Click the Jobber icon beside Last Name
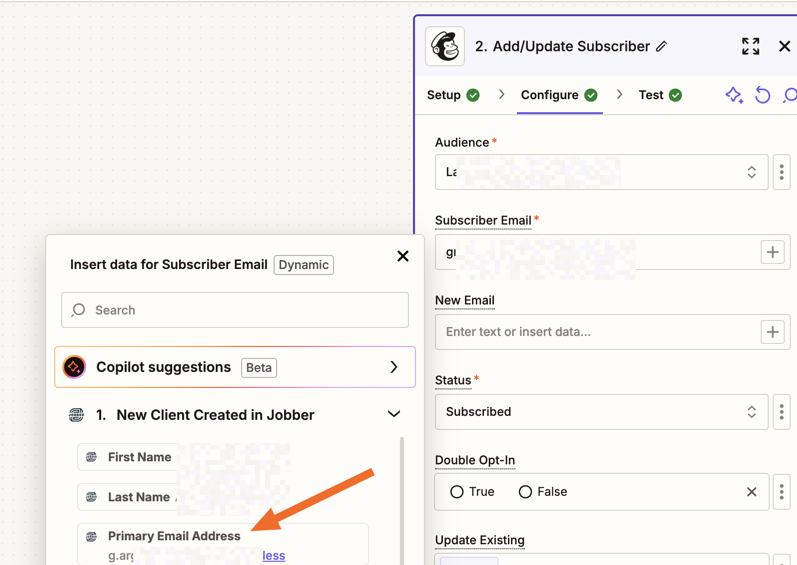 pos(91,497)
